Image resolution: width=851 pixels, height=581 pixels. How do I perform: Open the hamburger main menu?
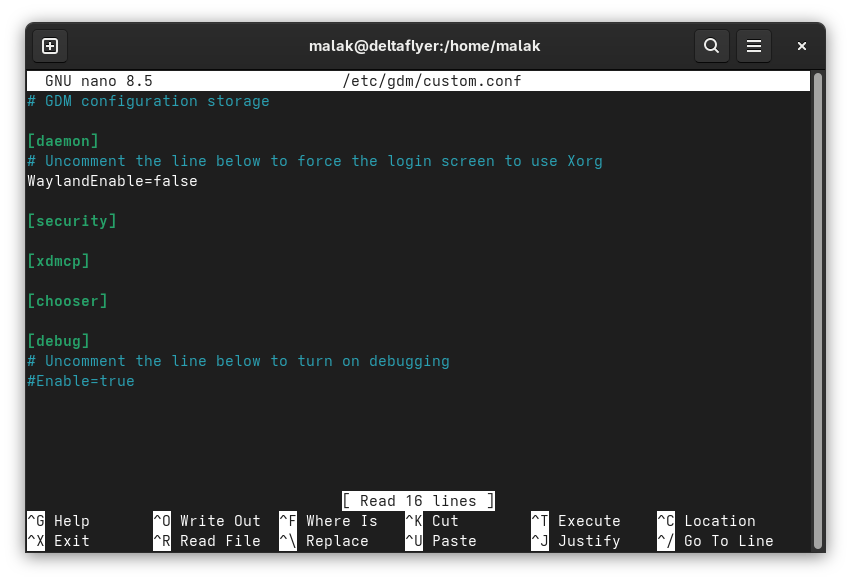[x=754, y=46]
